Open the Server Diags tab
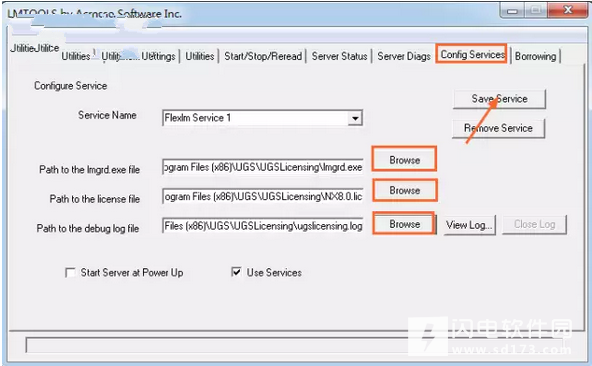Viewport: 592px width, 366px height. tap(404, 56)
